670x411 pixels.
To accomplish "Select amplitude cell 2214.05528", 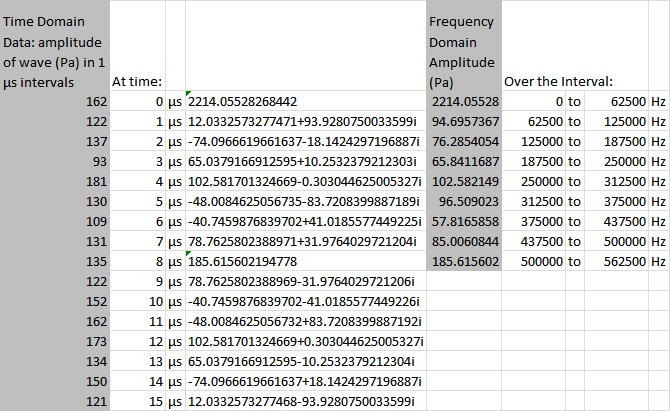I will (x=464, y=101).
